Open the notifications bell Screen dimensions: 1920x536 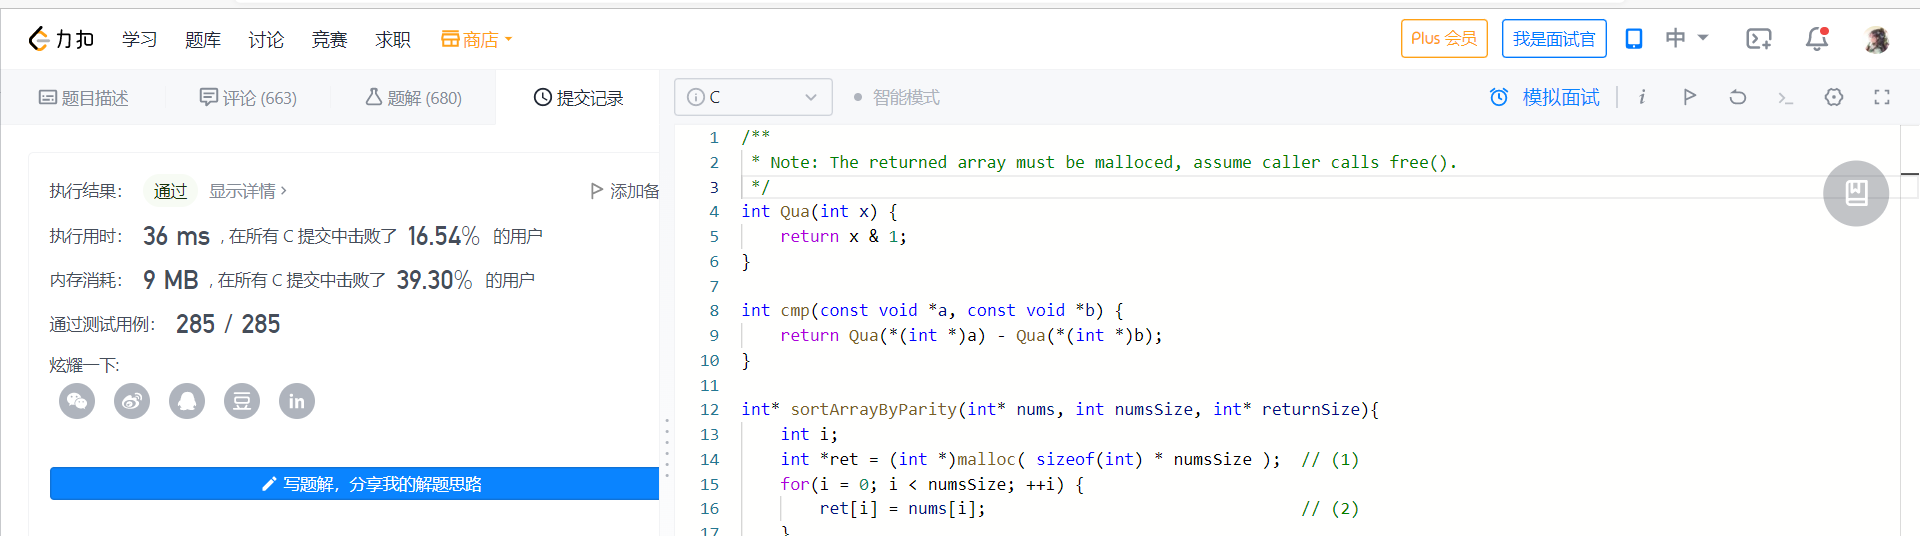[x=1816, y=39]
